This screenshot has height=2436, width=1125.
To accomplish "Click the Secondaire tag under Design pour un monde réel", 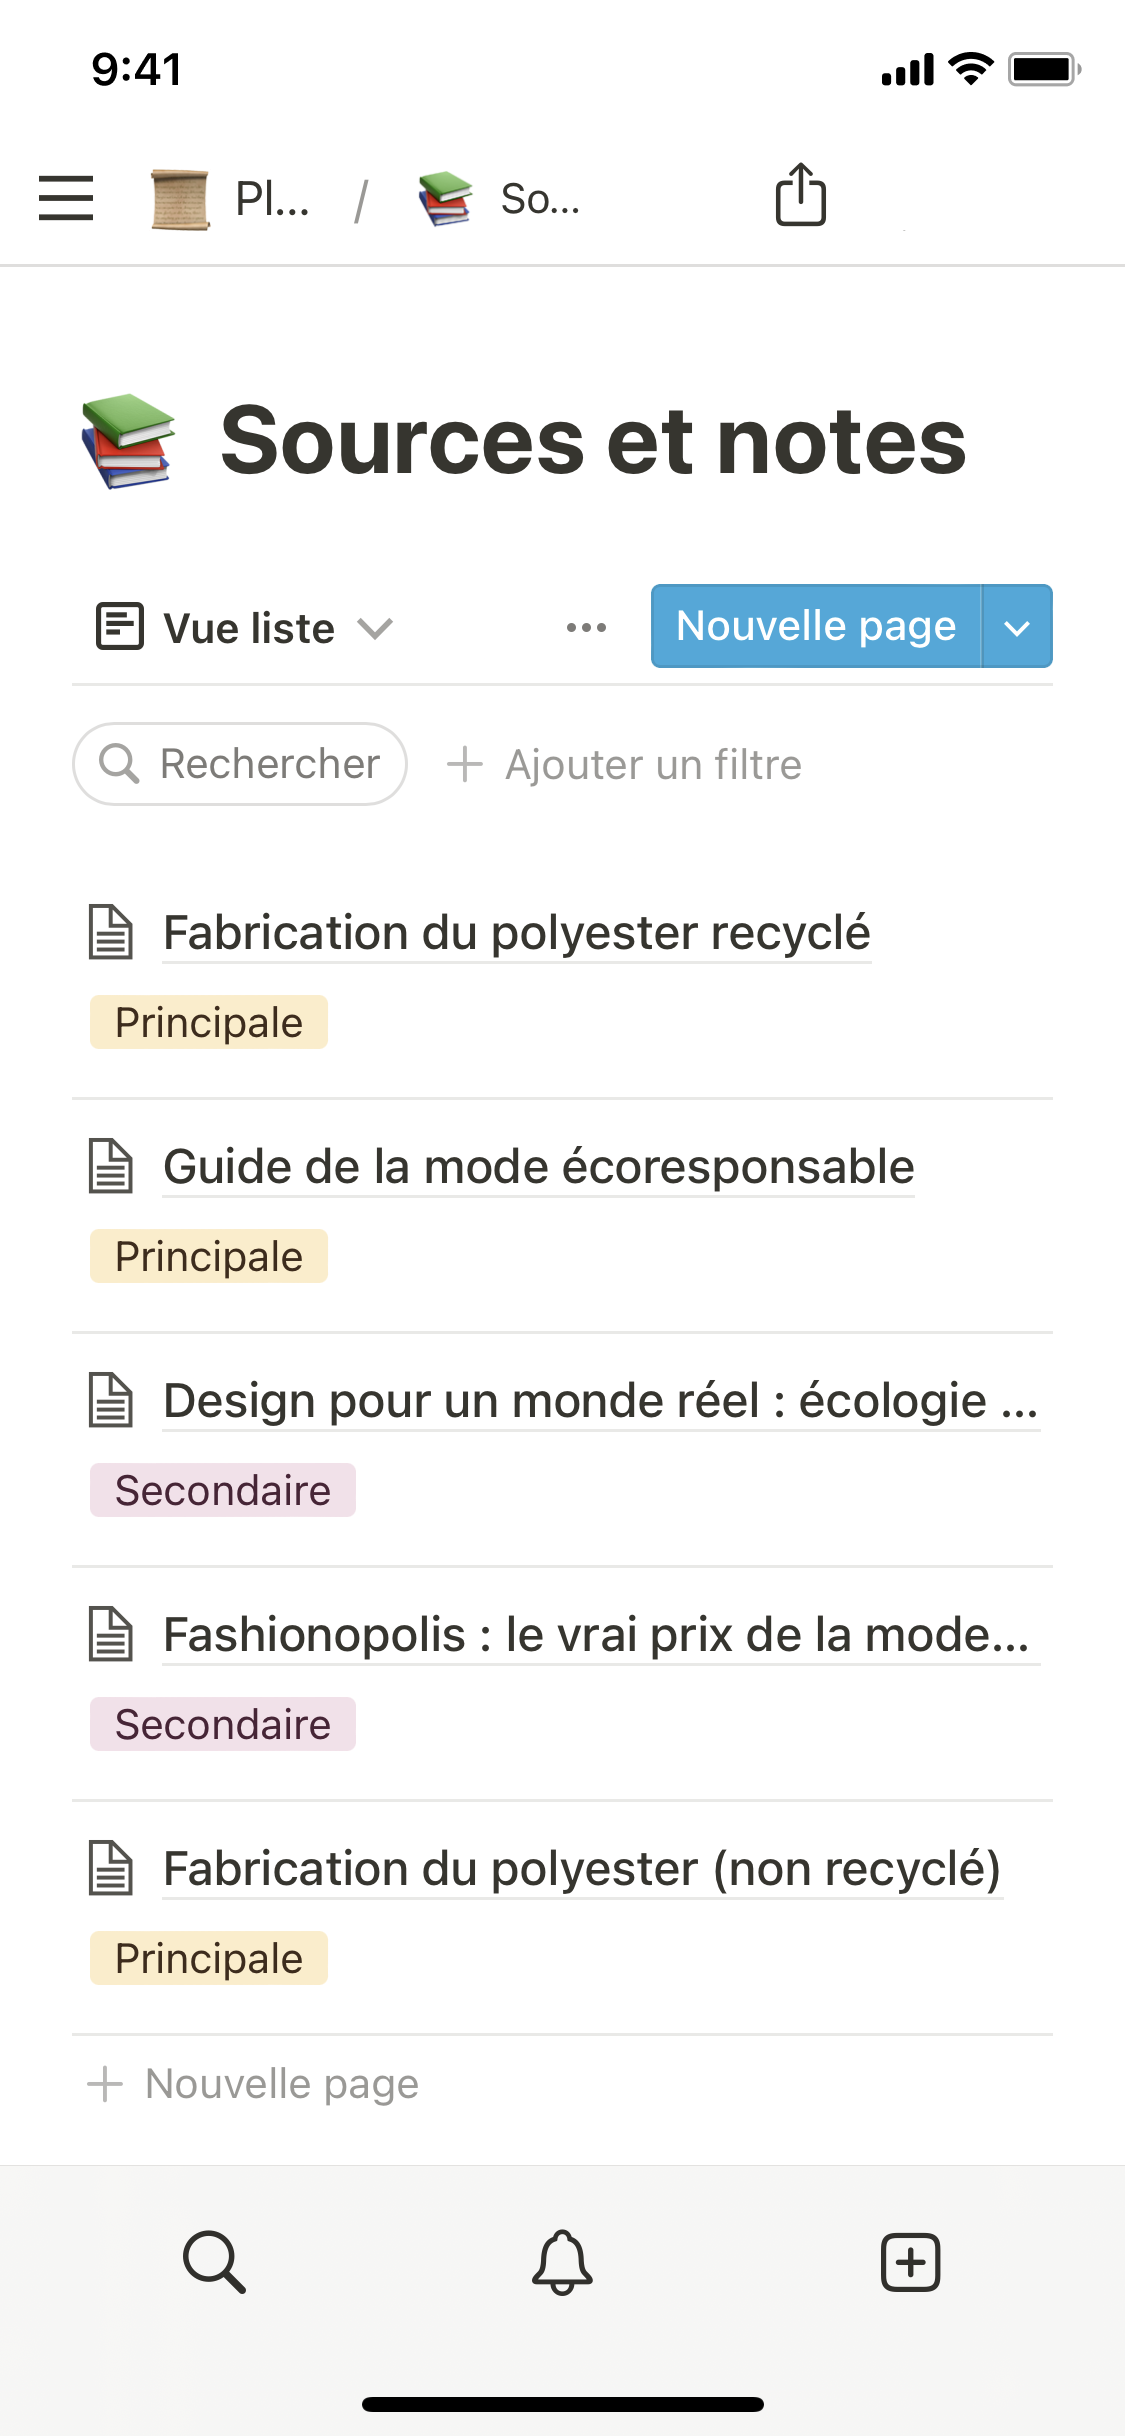I will (x=223, y=1490).
